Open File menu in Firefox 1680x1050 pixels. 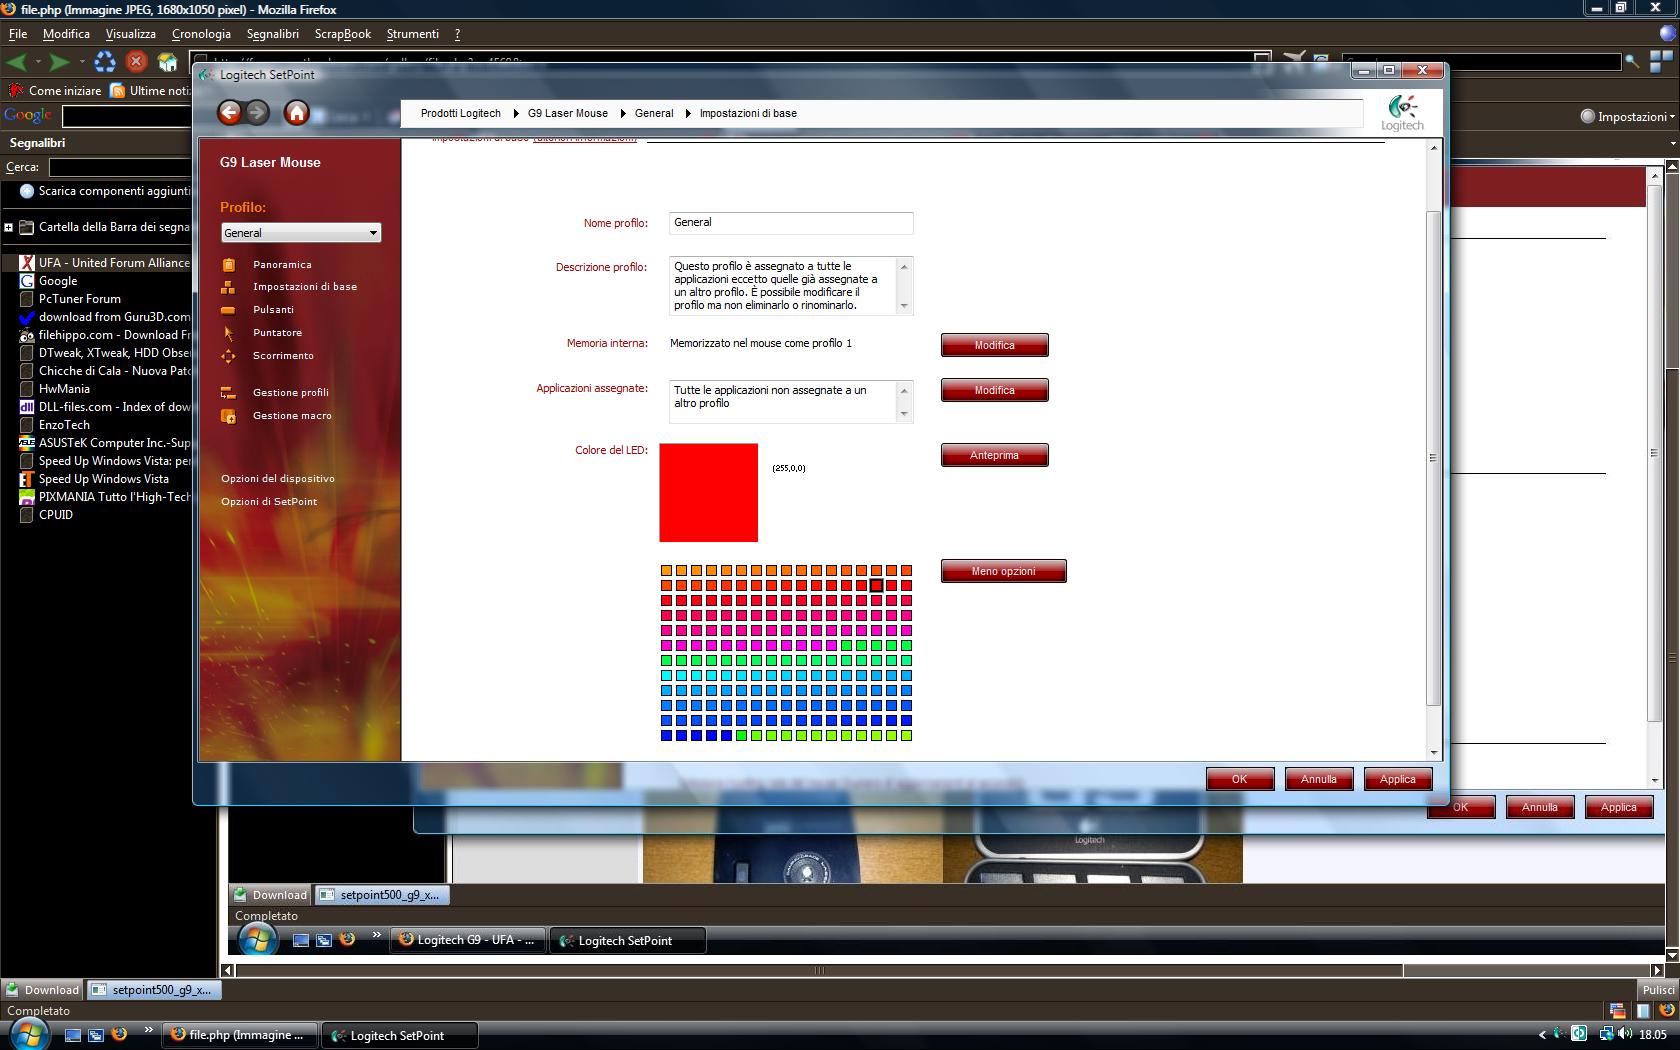coord(18,34)
